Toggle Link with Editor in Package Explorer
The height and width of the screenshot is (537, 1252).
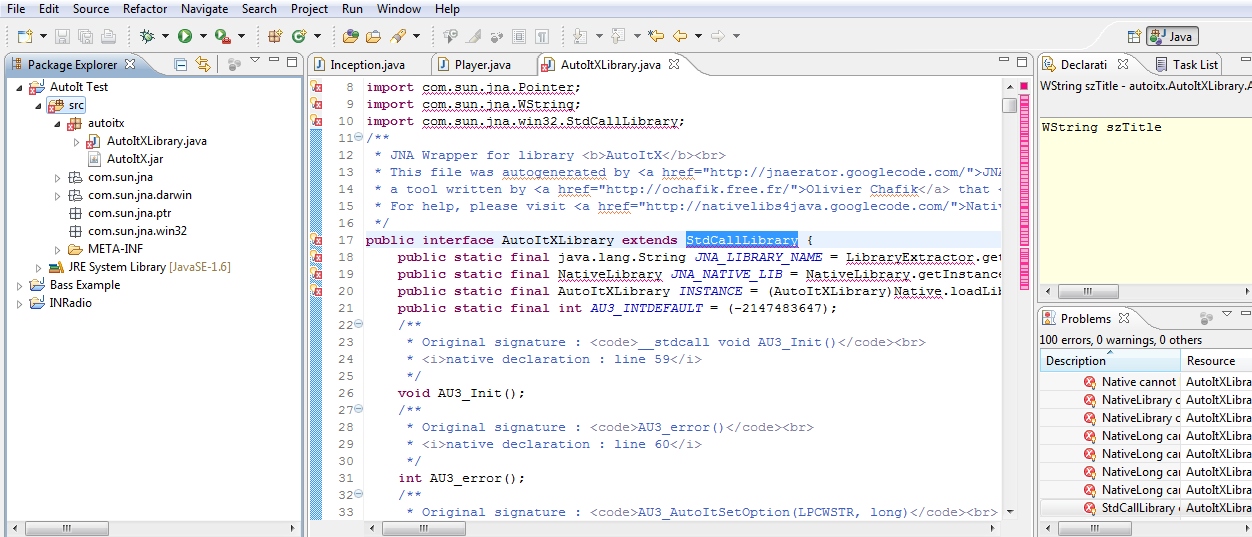click(x=203, y=64)
